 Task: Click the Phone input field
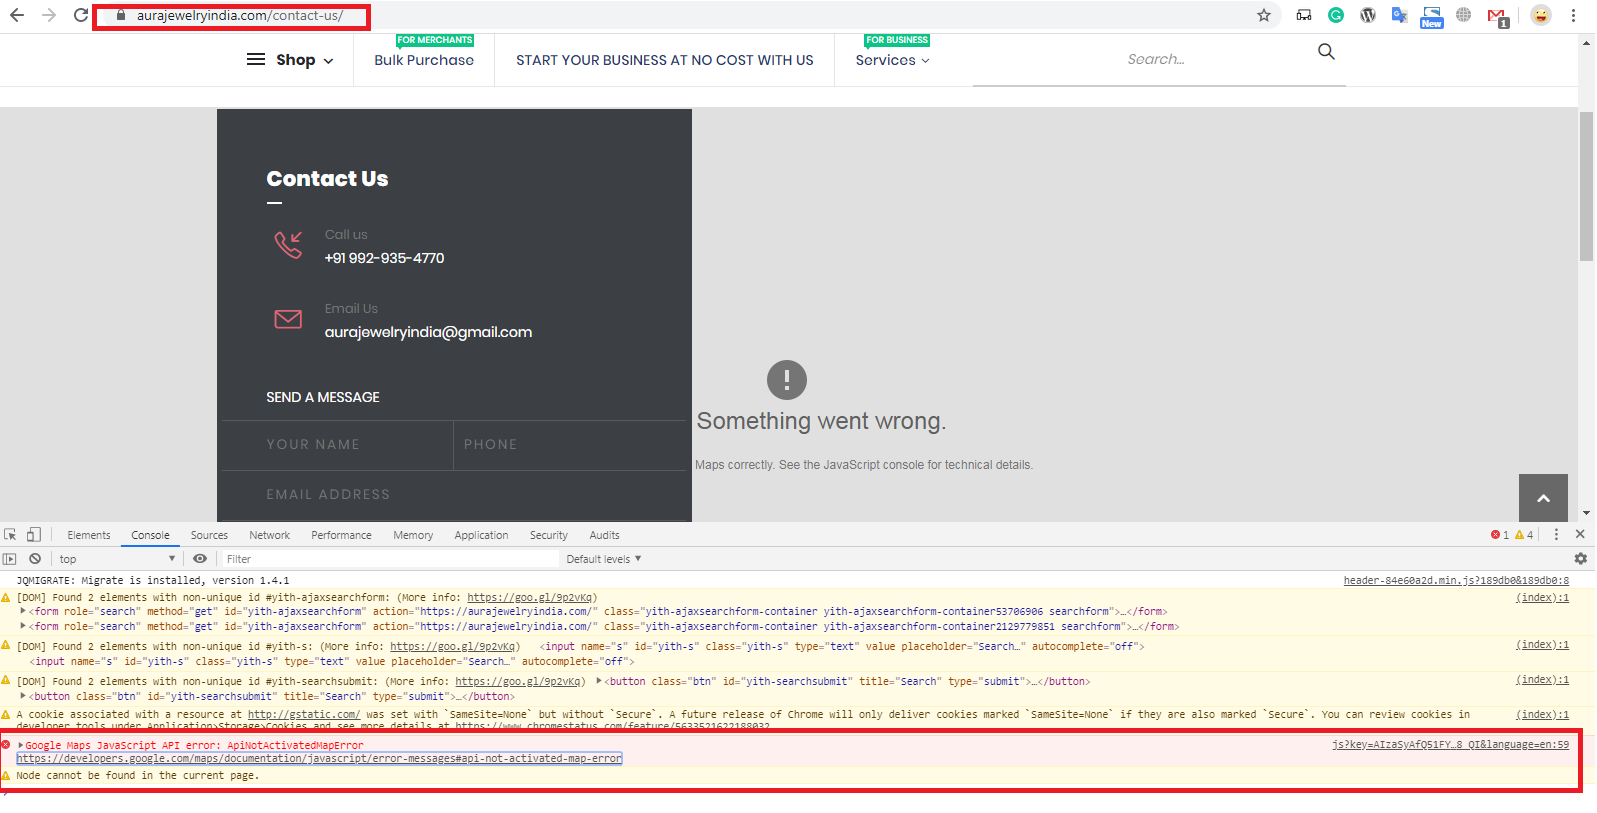coord(570,445)
